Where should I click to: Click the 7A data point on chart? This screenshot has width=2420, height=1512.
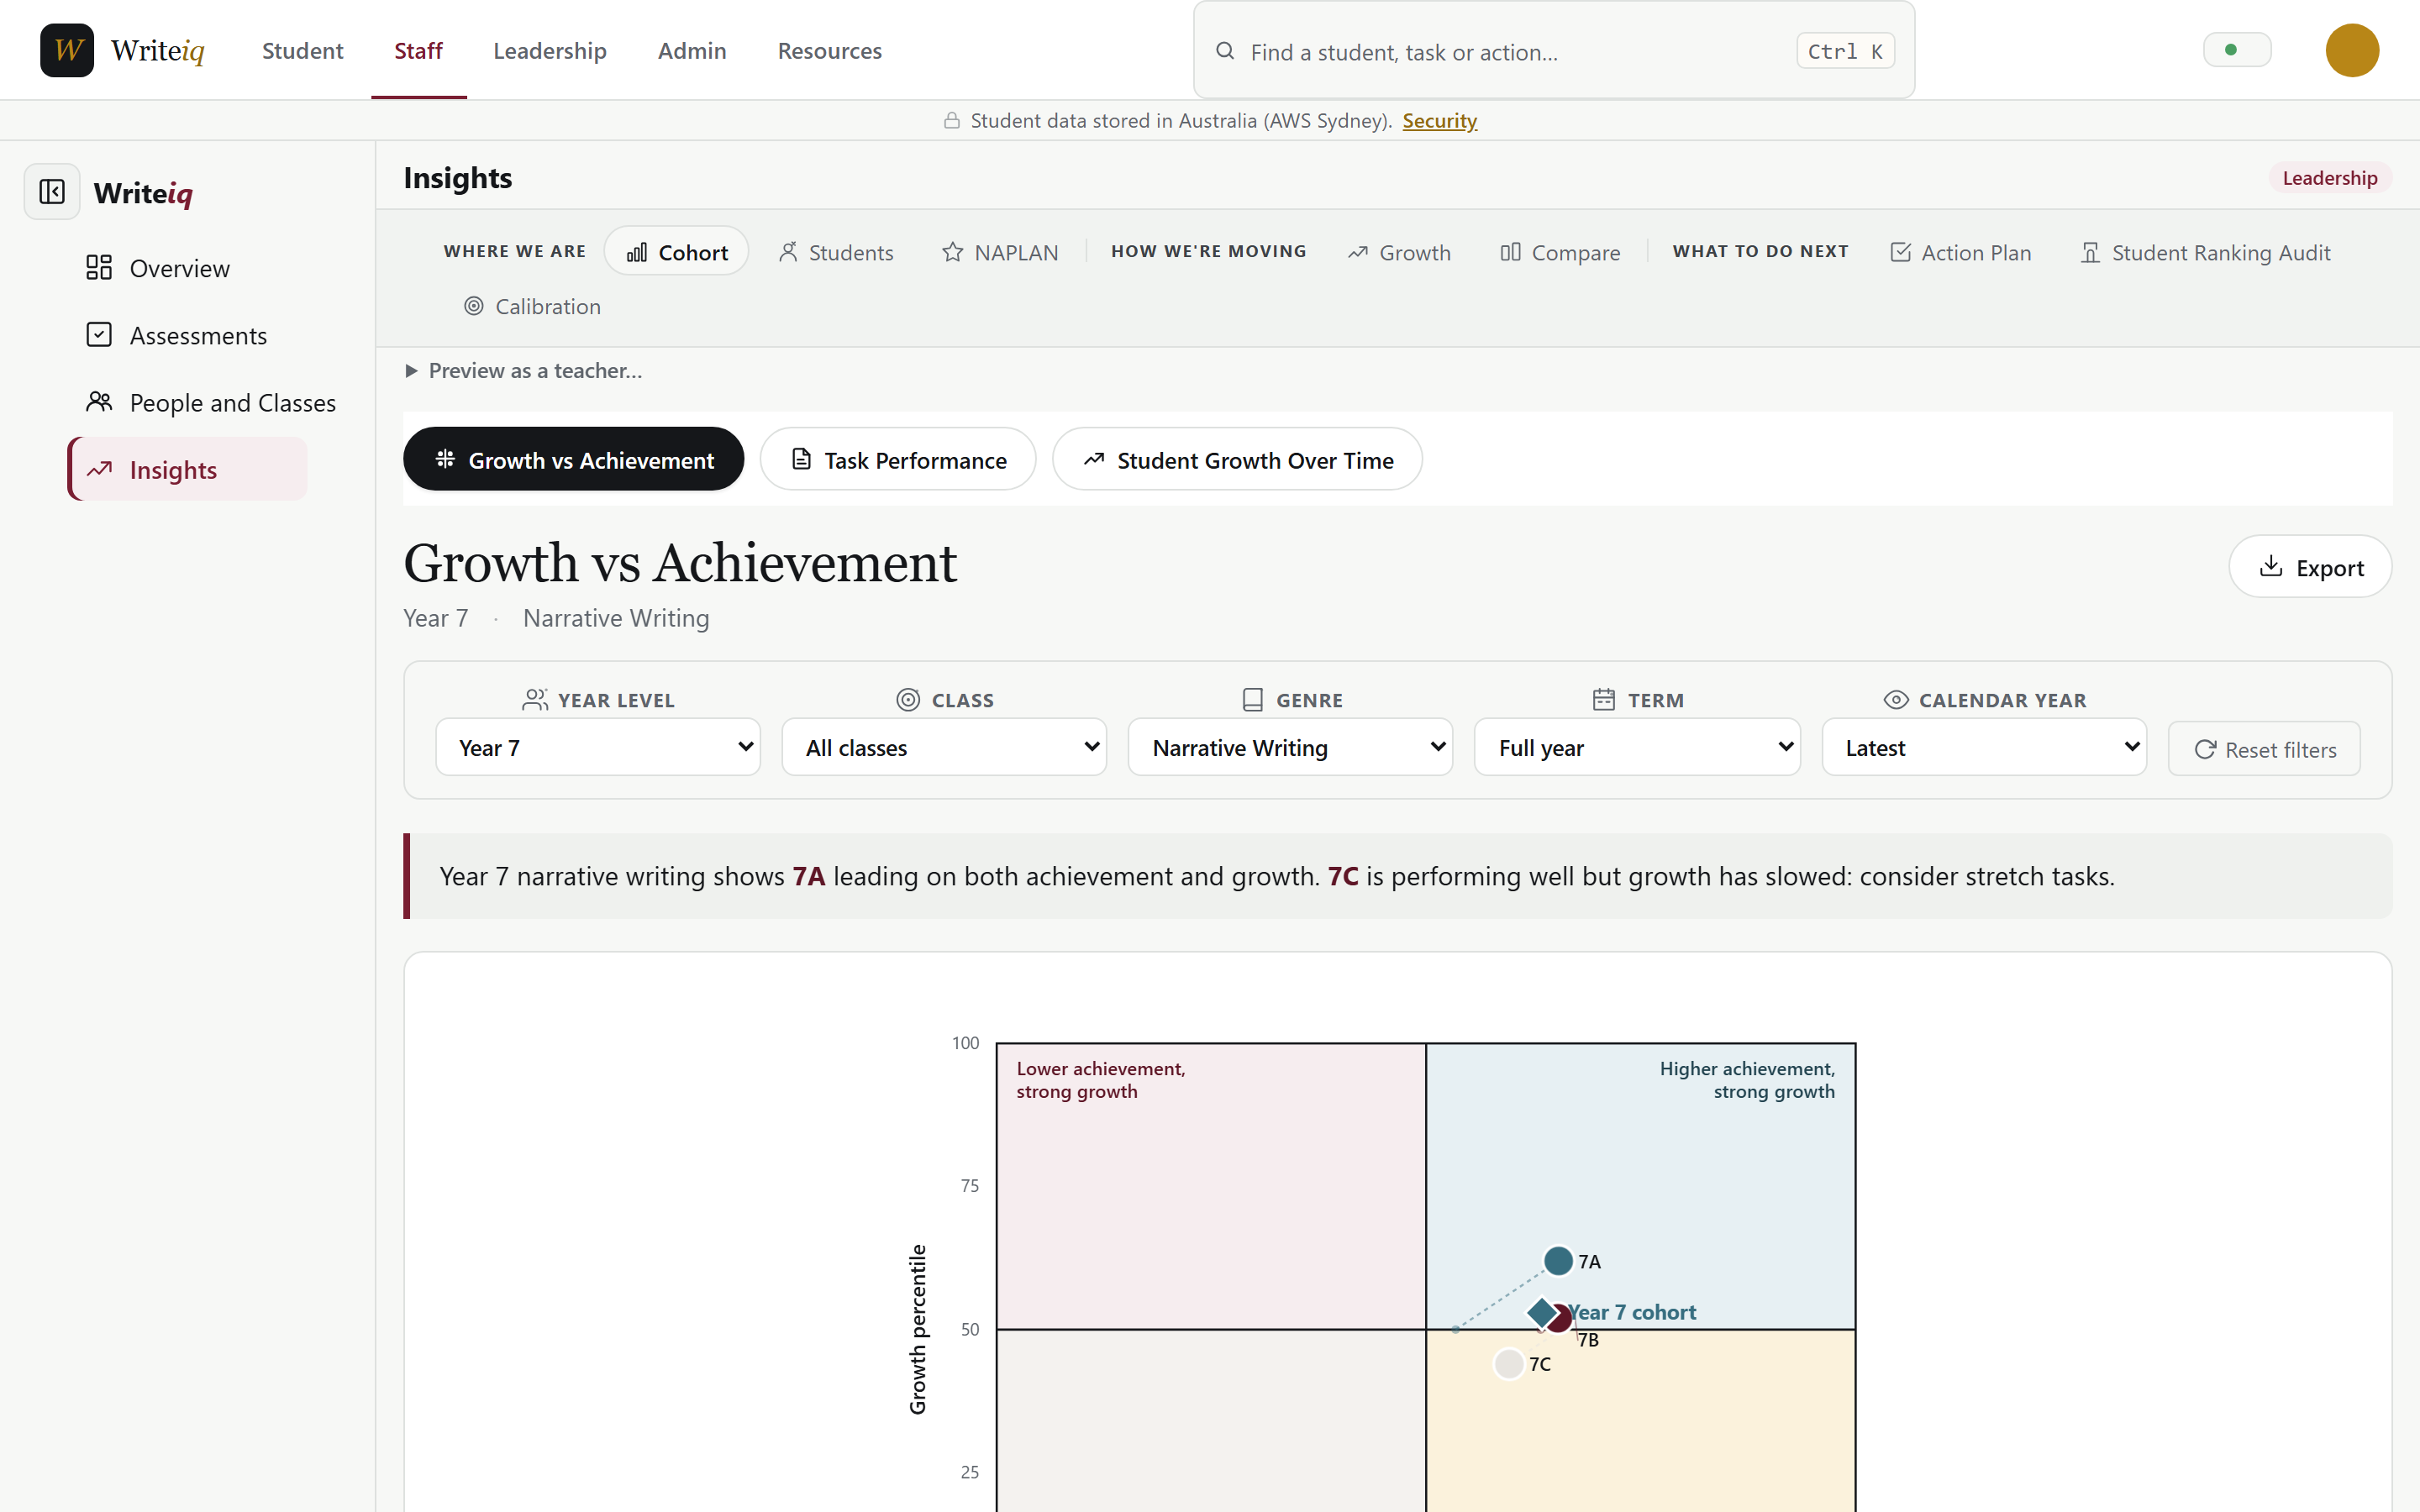click(x=1558, y=1260)
